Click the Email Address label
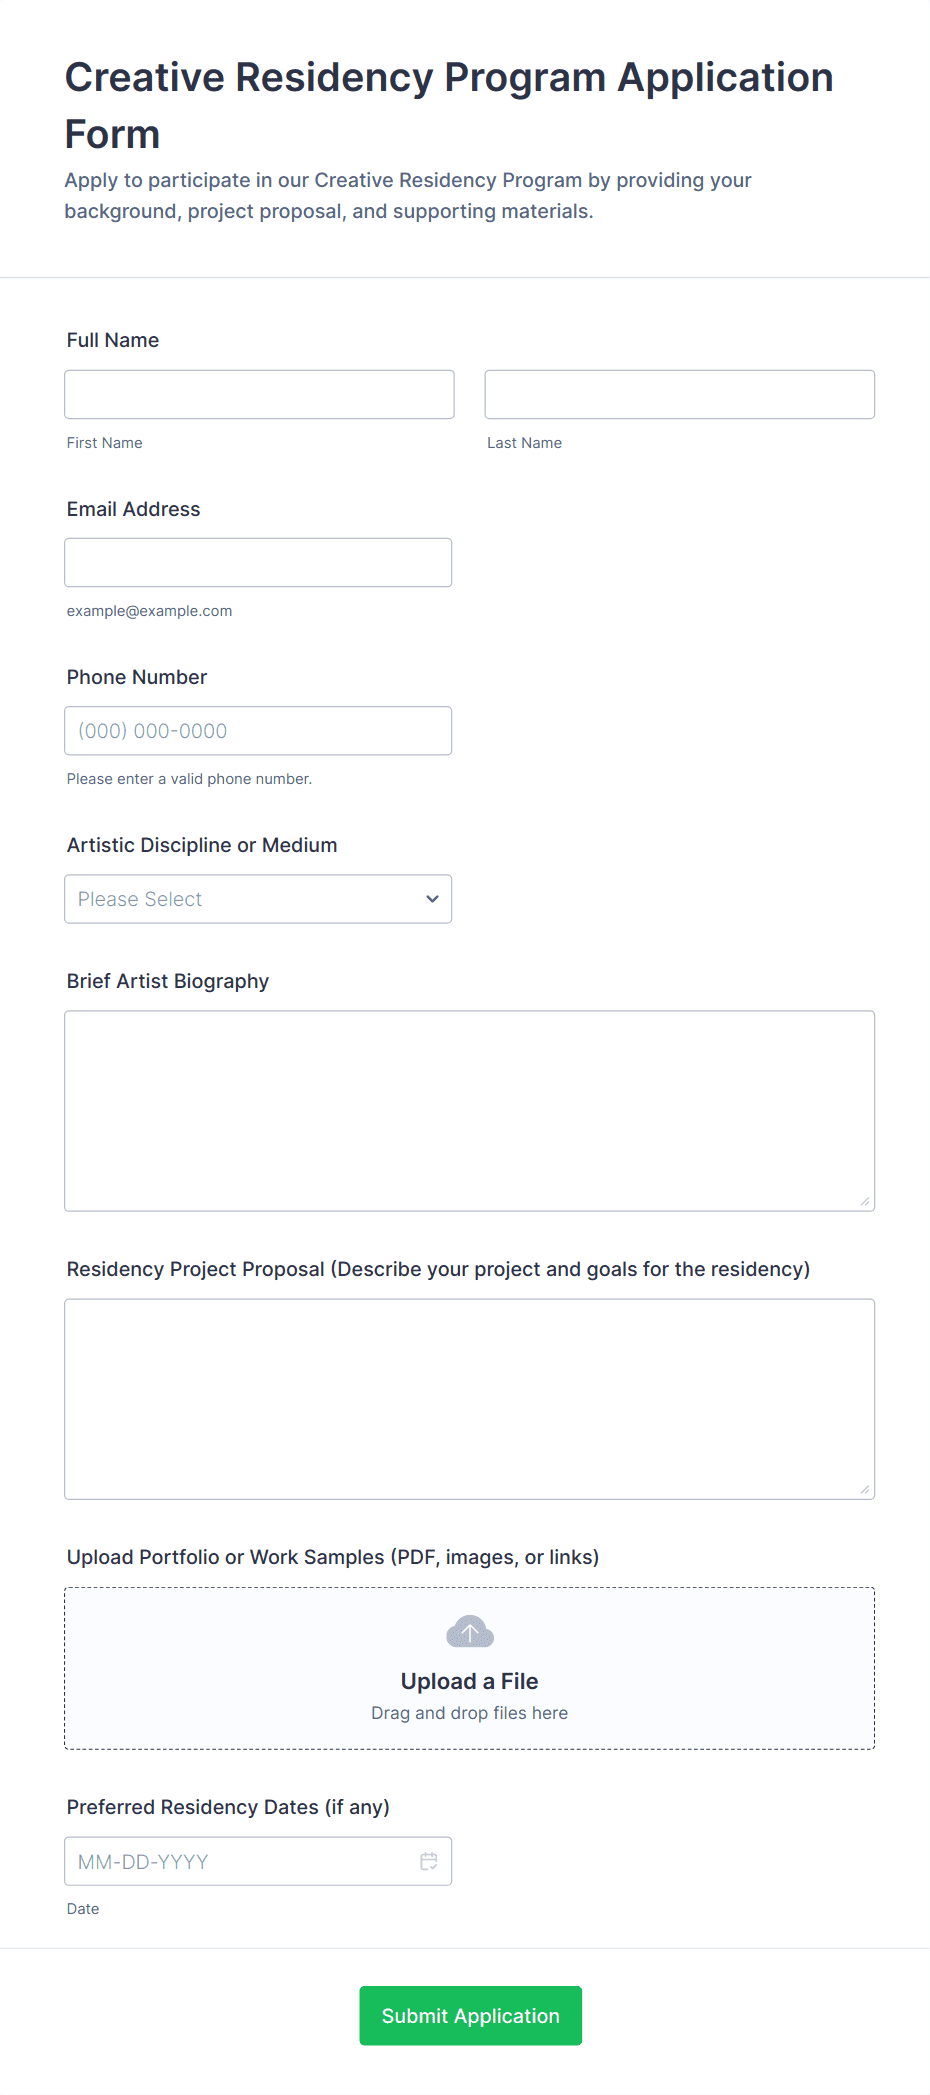Image resolution: width=930 pixels, height=2095 pixels. [x=134, y=509]
